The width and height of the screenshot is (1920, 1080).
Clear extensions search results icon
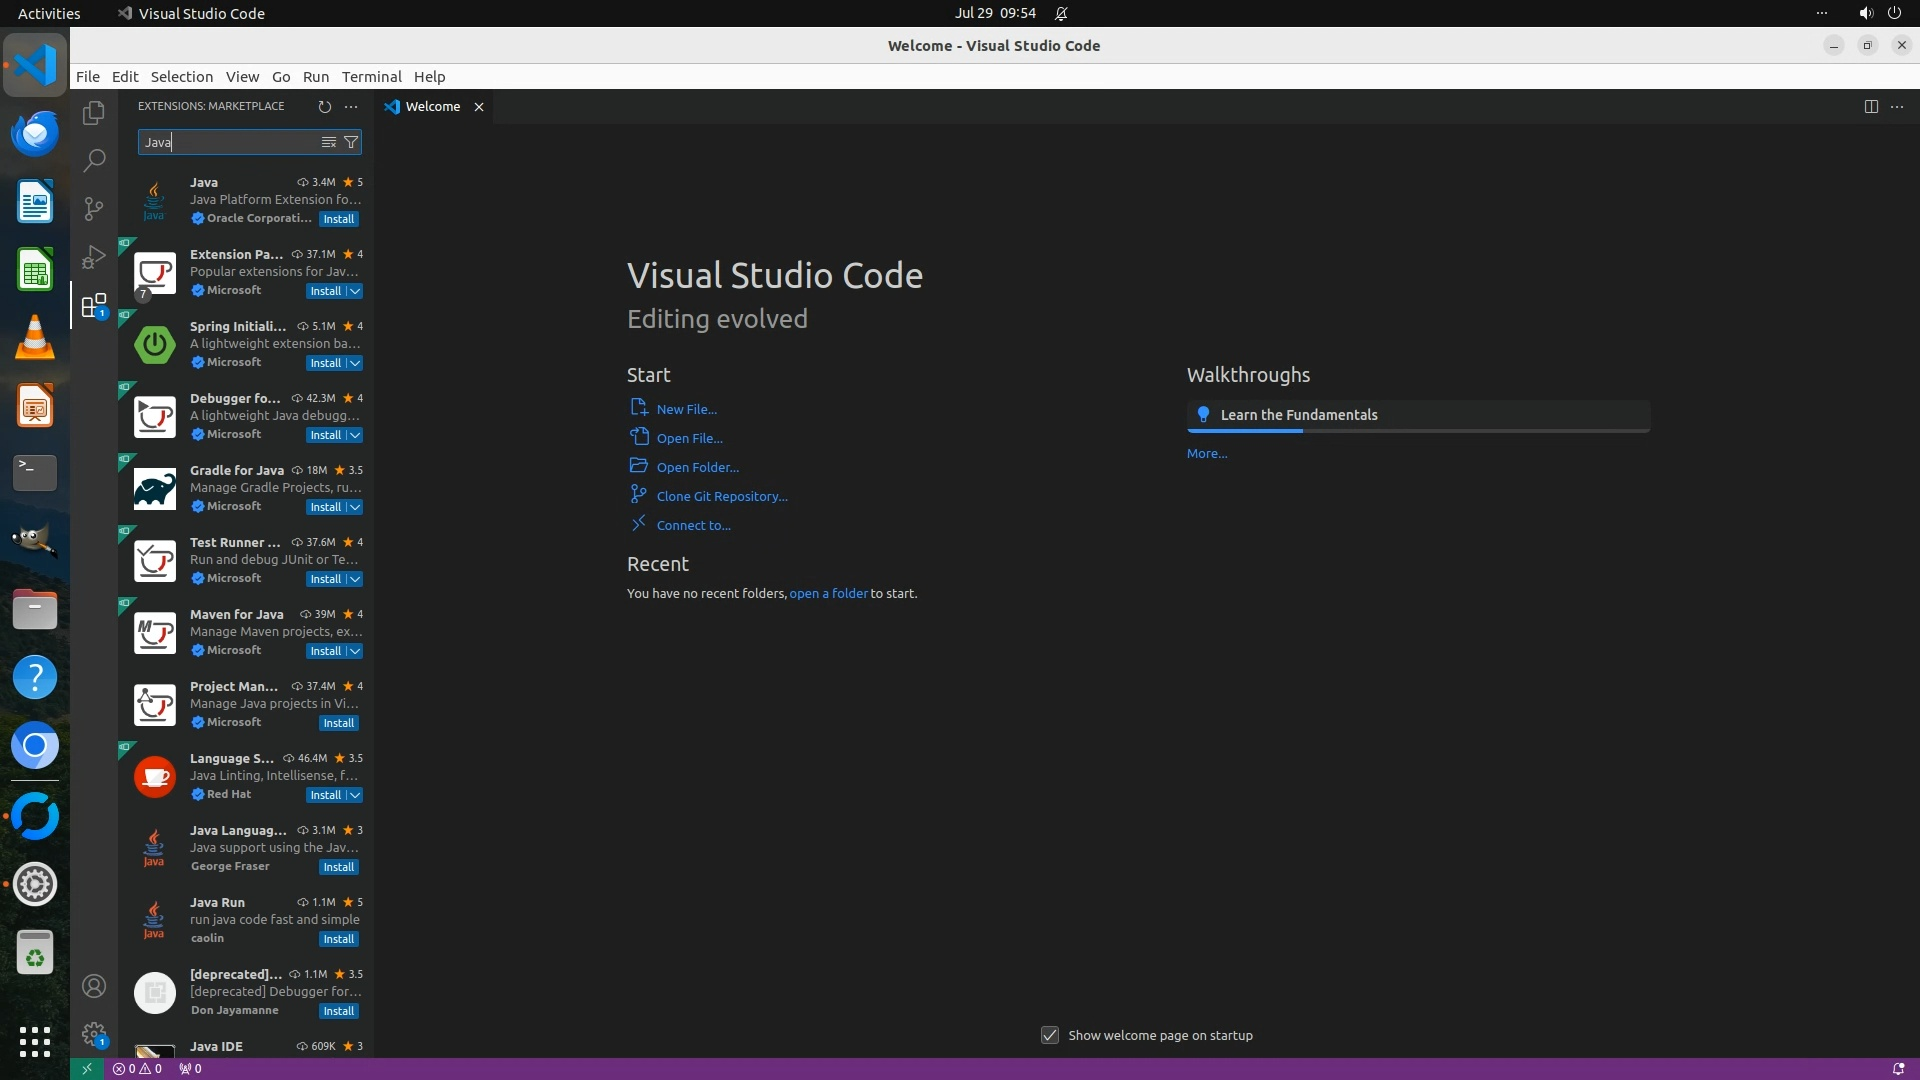coord(328,142)
